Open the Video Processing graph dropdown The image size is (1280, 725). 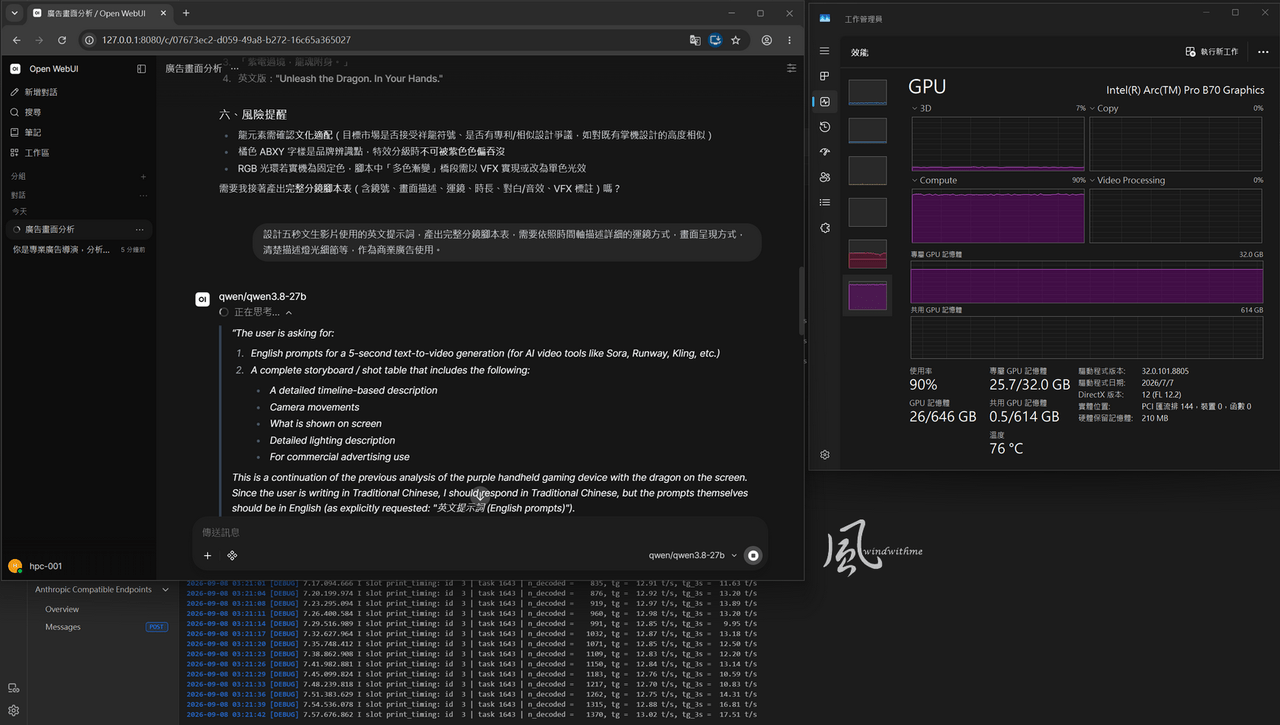point(1093,180)
